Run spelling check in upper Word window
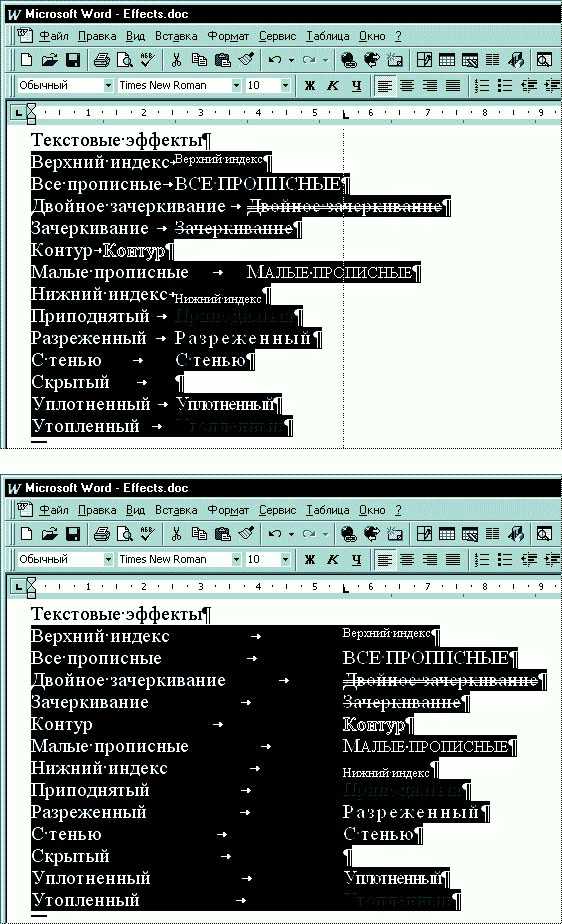The width and height of the screenshot is (562, 924). (x=147, y=60)
